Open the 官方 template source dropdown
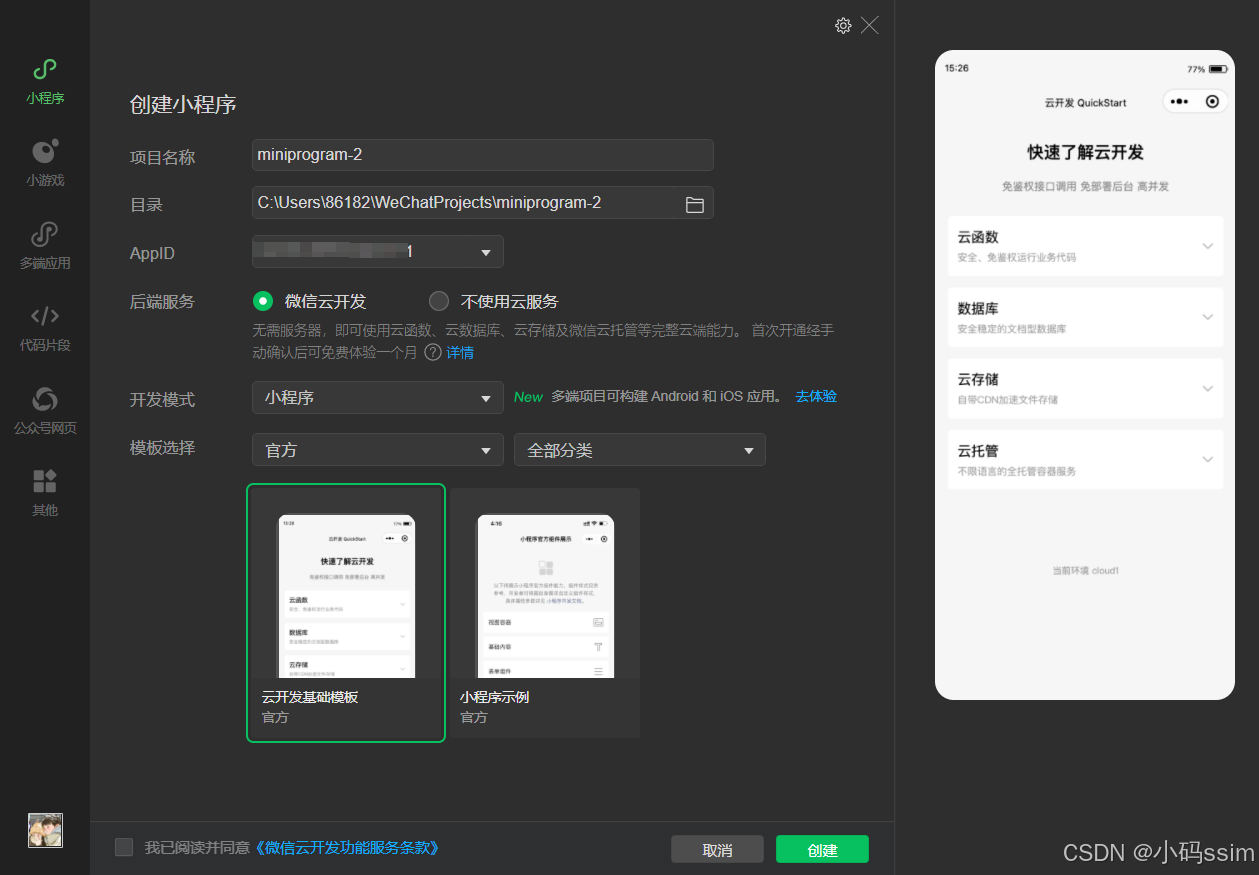Screen dimensions: 1259x875 pos(378,450)
